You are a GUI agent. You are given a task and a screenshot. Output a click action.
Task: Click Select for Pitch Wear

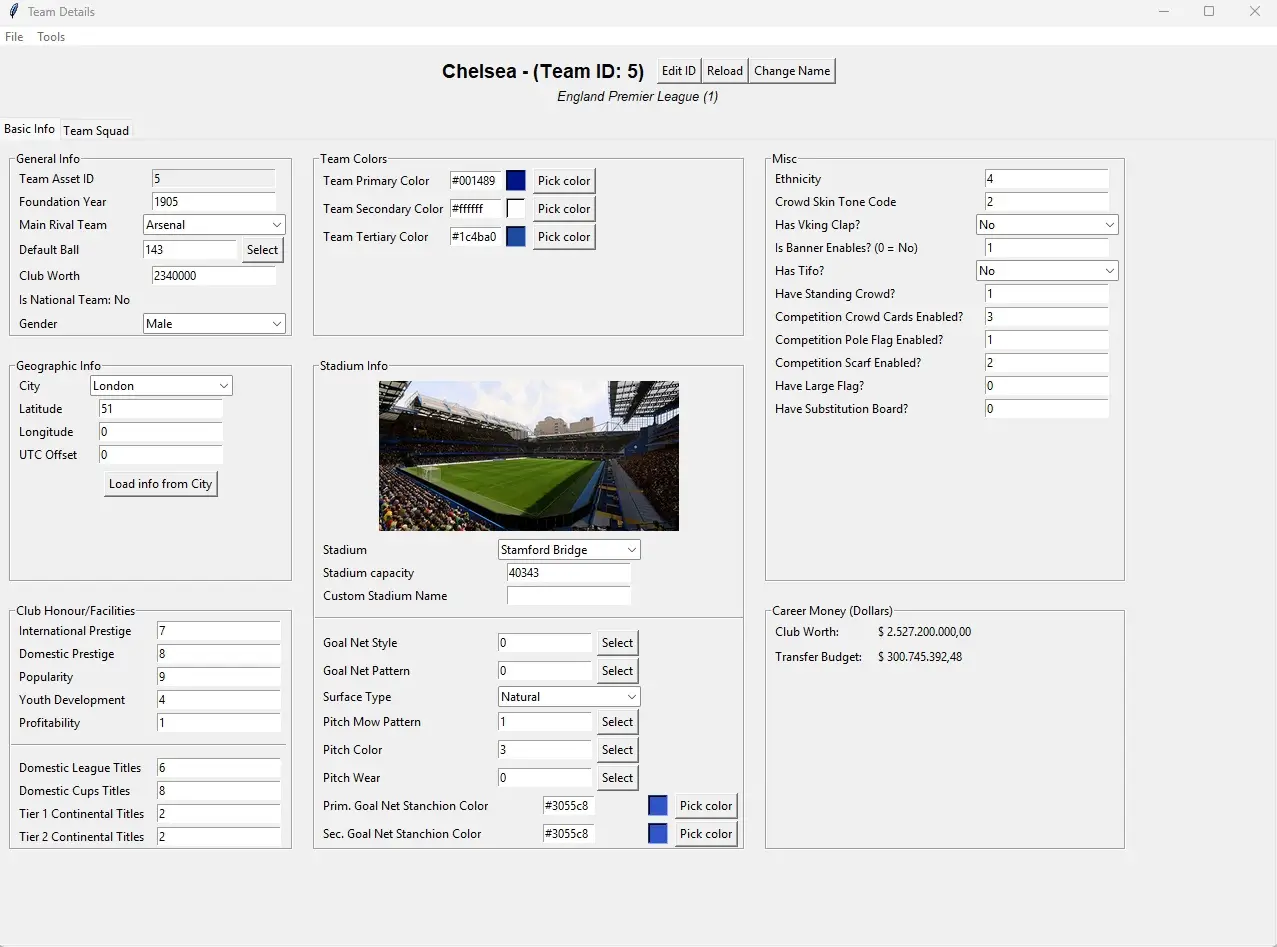point(618,778)
